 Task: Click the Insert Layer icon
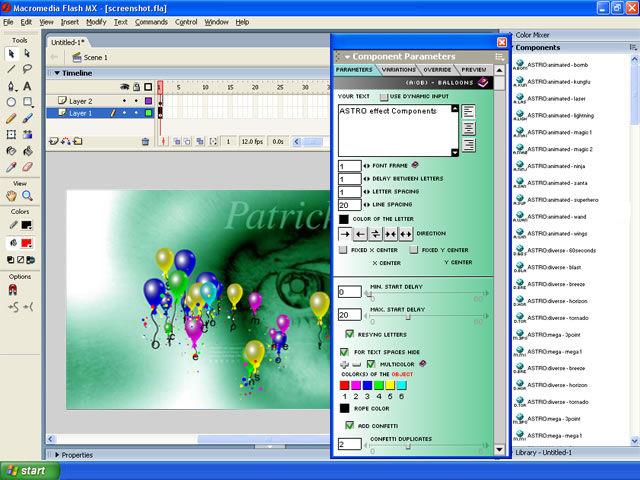[x=53, y=142]
